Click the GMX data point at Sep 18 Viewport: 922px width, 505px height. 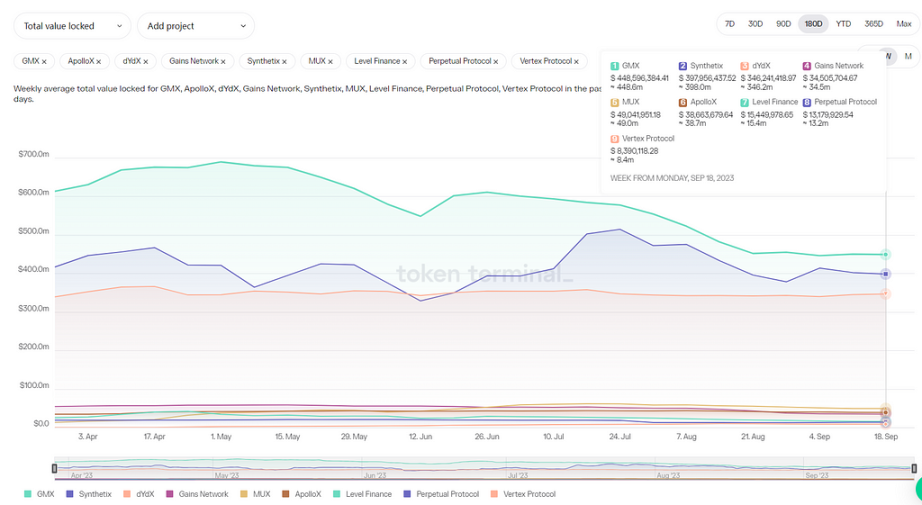pyautogui.click(x=886, y=255)
